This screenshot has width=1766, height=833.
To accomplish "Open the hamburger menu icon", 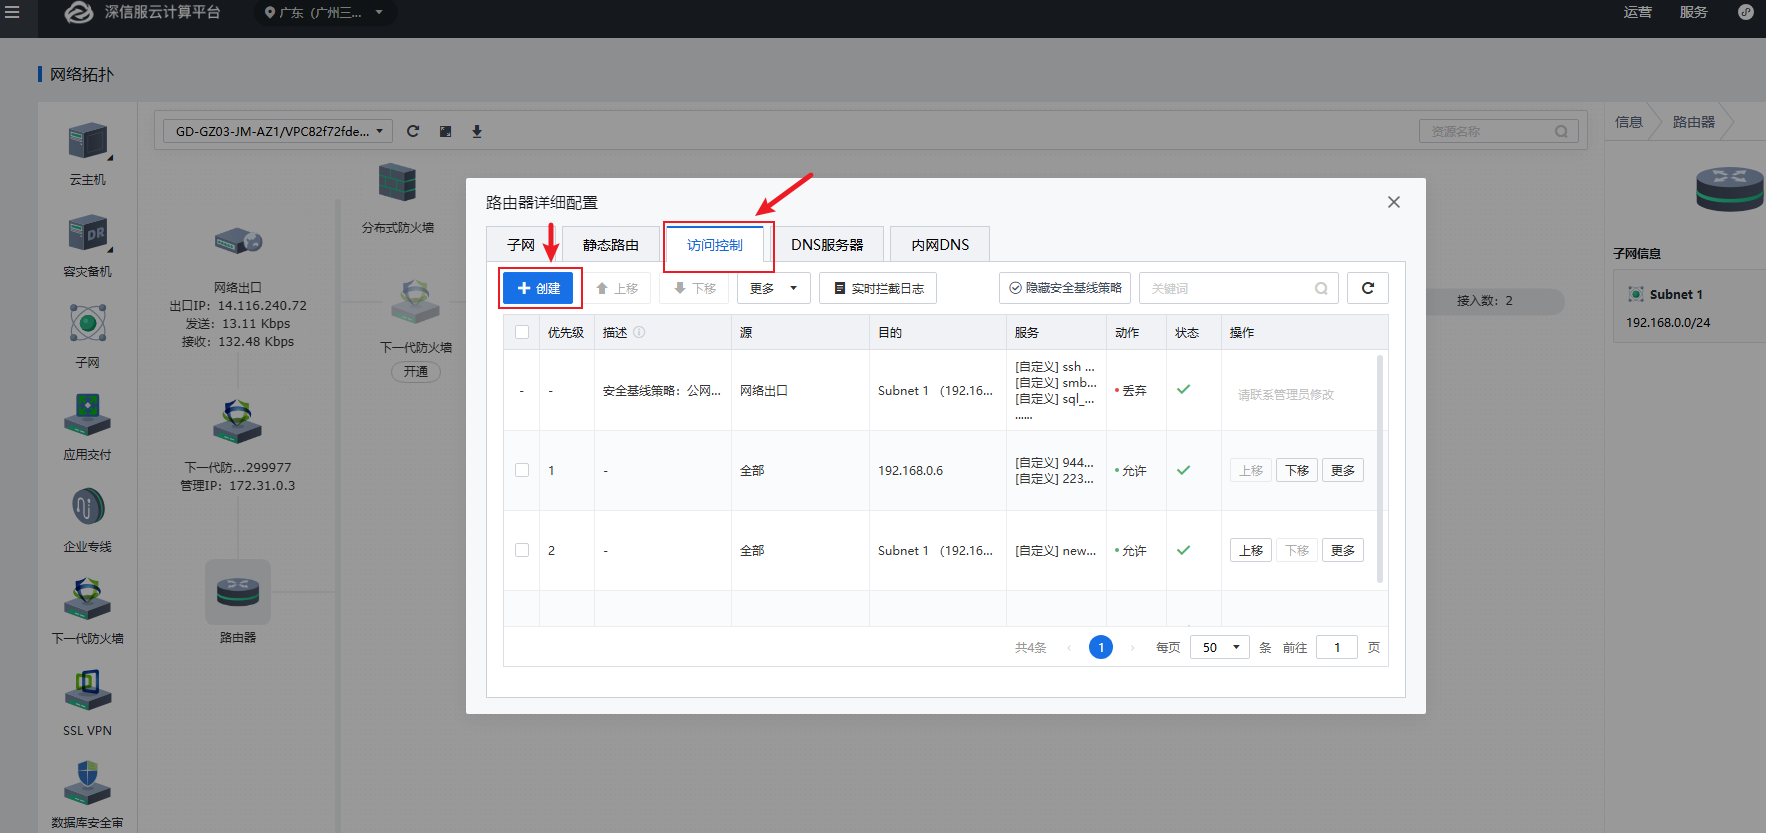I will click(x=13, y=12).
